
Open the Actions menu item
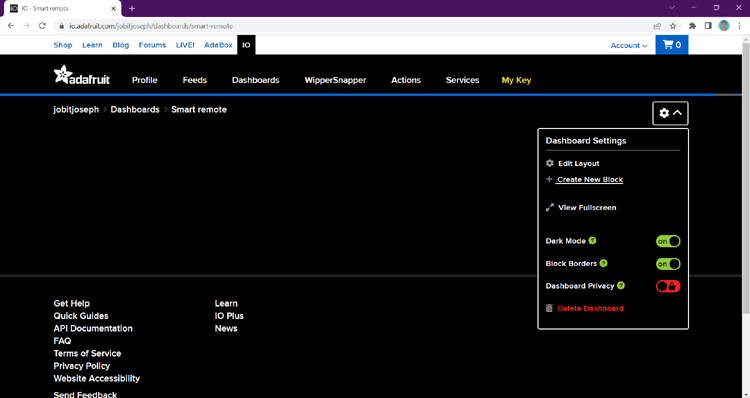[406, 80]
